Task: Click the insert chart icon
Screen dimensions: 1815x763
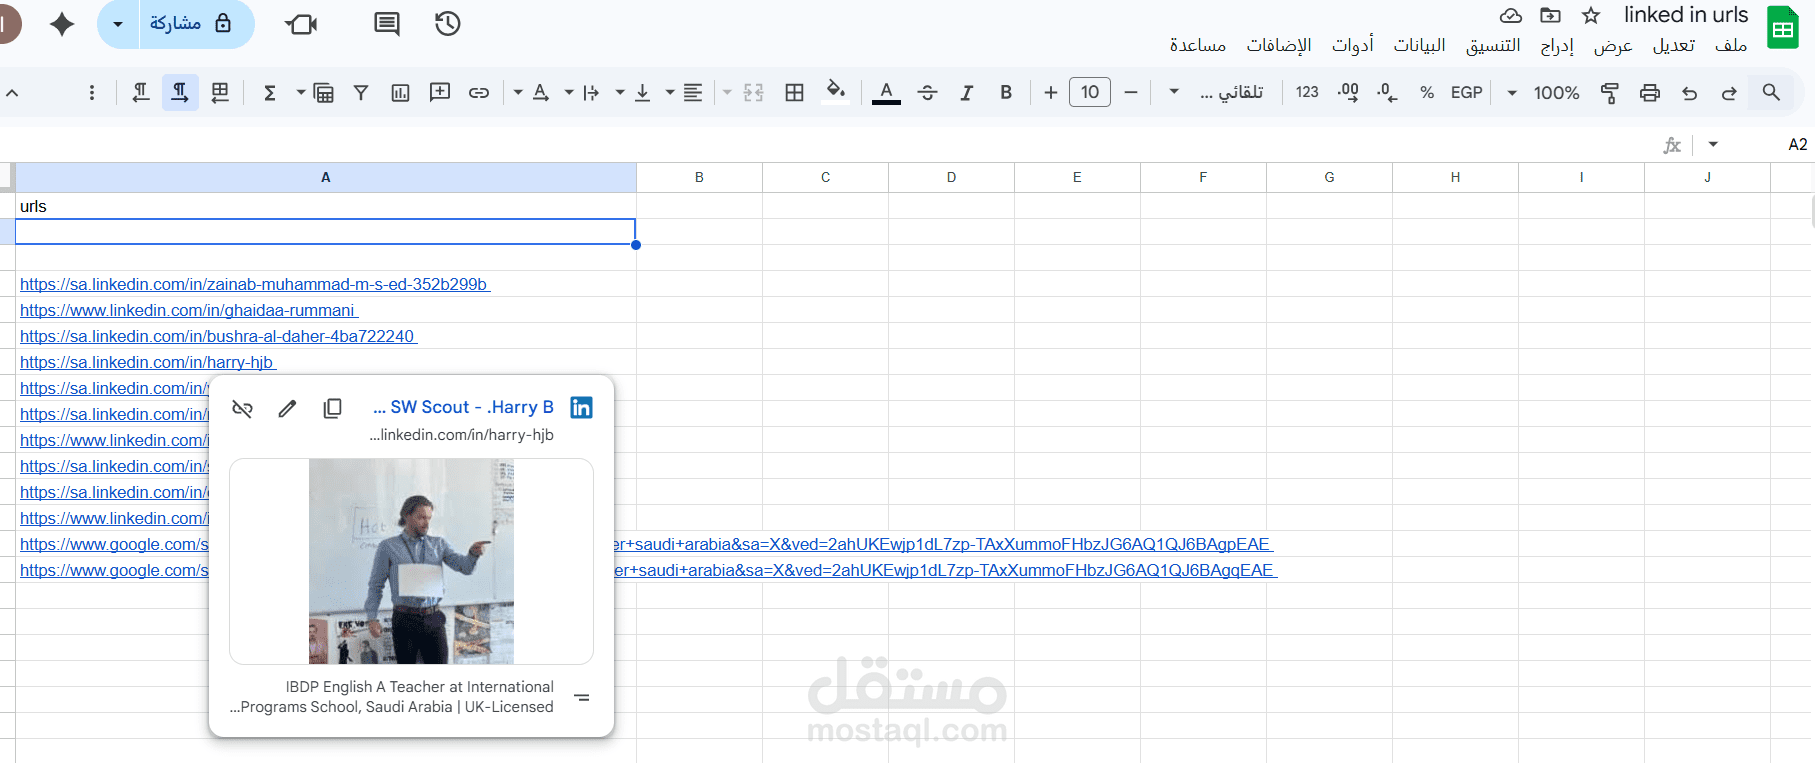Action: pyautogui.click(x=400, y=93)
